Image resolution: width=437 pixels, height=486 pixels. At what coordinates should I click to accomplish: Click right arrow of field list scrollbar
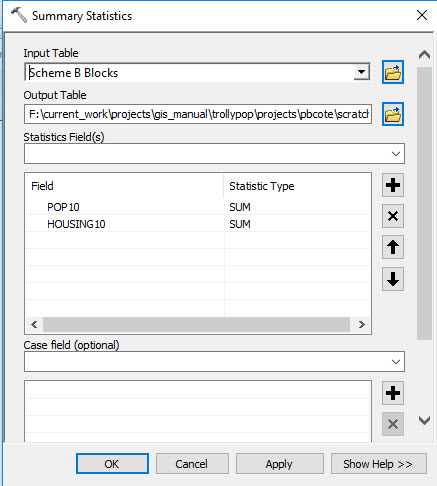(362, 324)
